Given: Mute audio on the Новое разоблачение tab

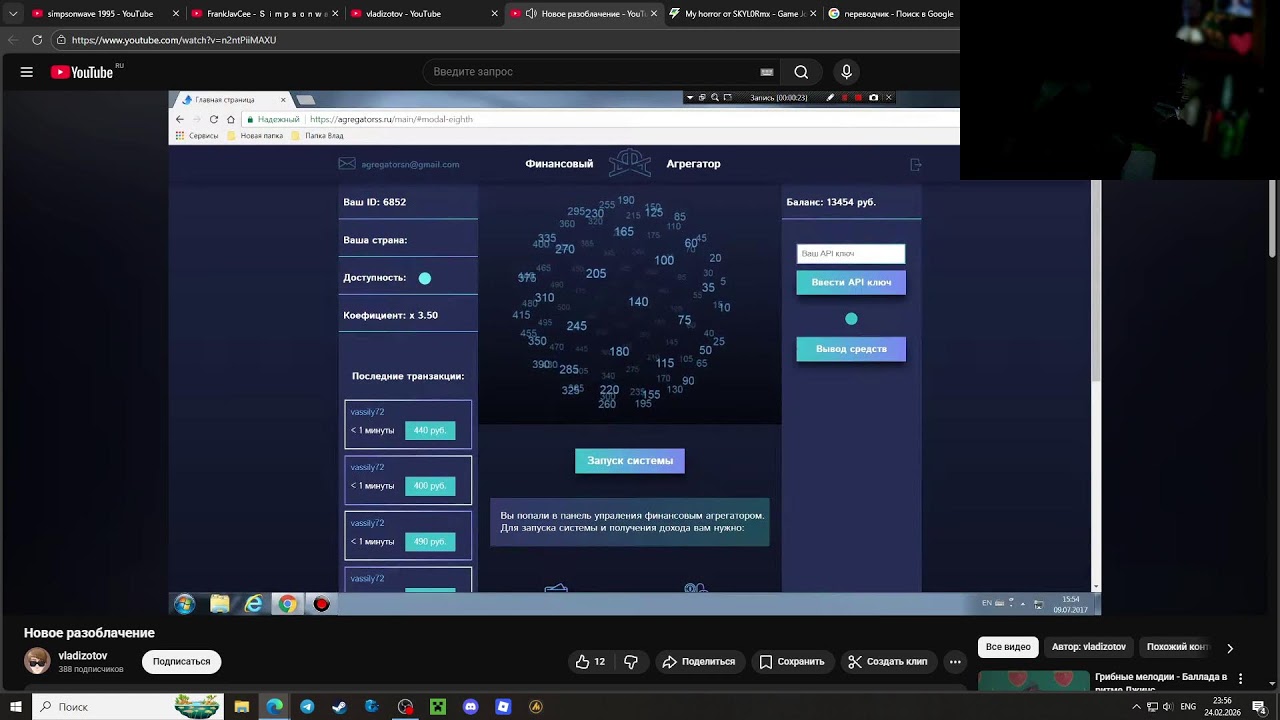Looking at the screenshot, I should (531, 14).
